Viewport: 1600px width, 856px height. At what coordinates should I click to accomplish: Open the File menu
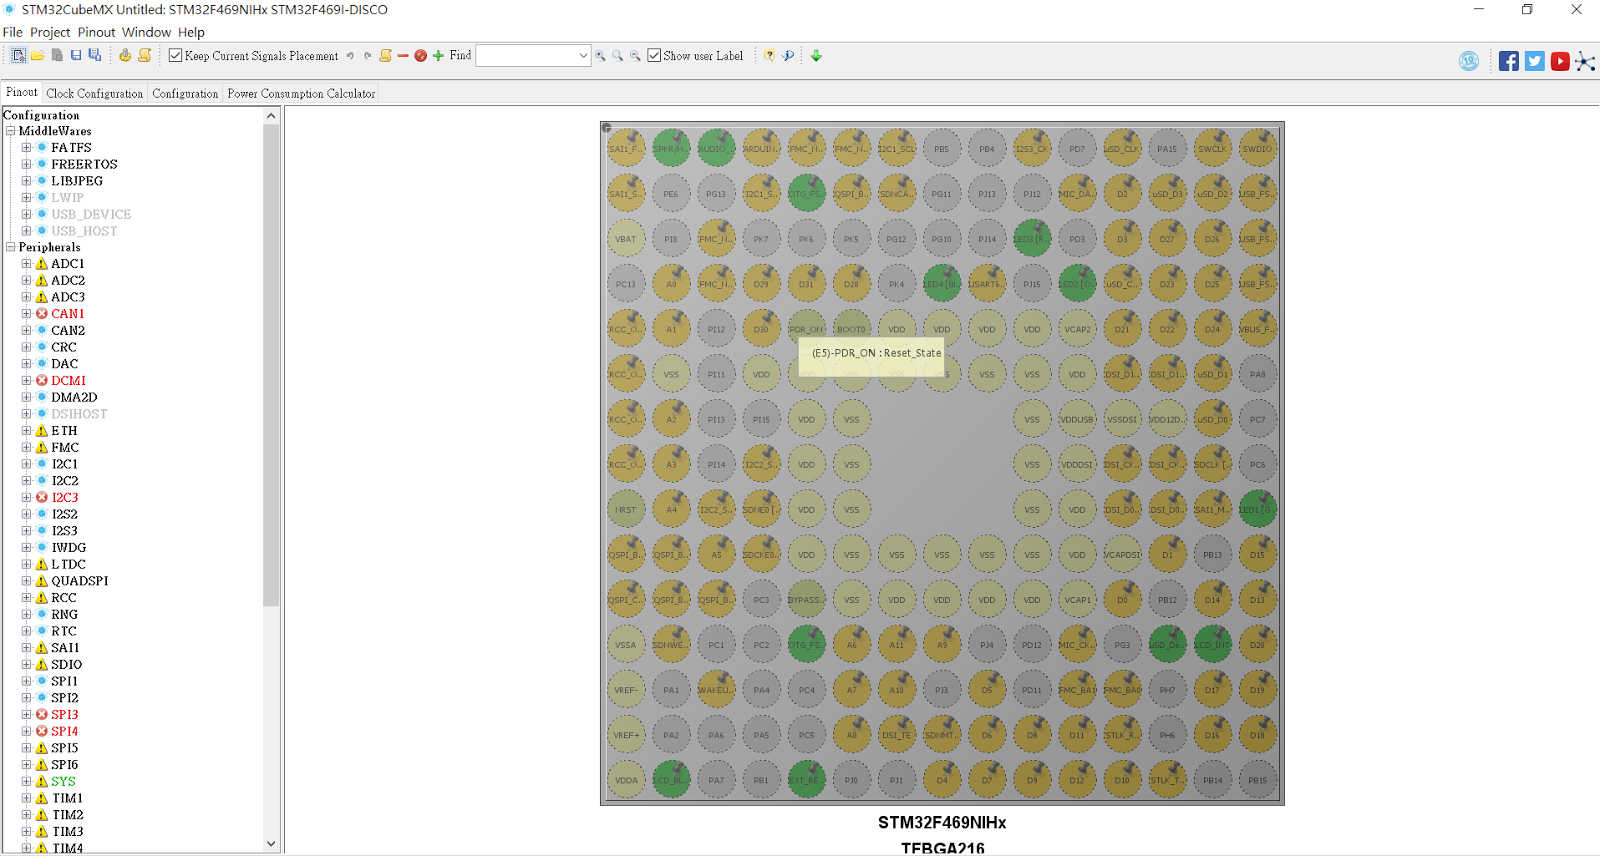13,32
